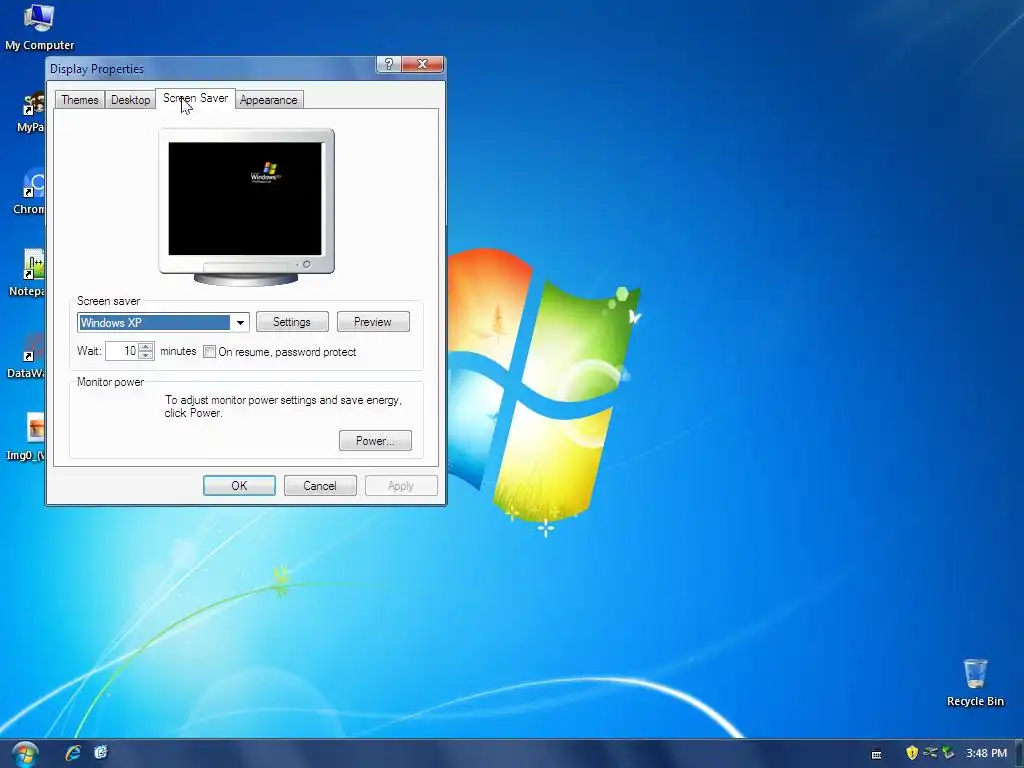
Task: Open the Chrome desktop shortcut
Action: [29, 191]
